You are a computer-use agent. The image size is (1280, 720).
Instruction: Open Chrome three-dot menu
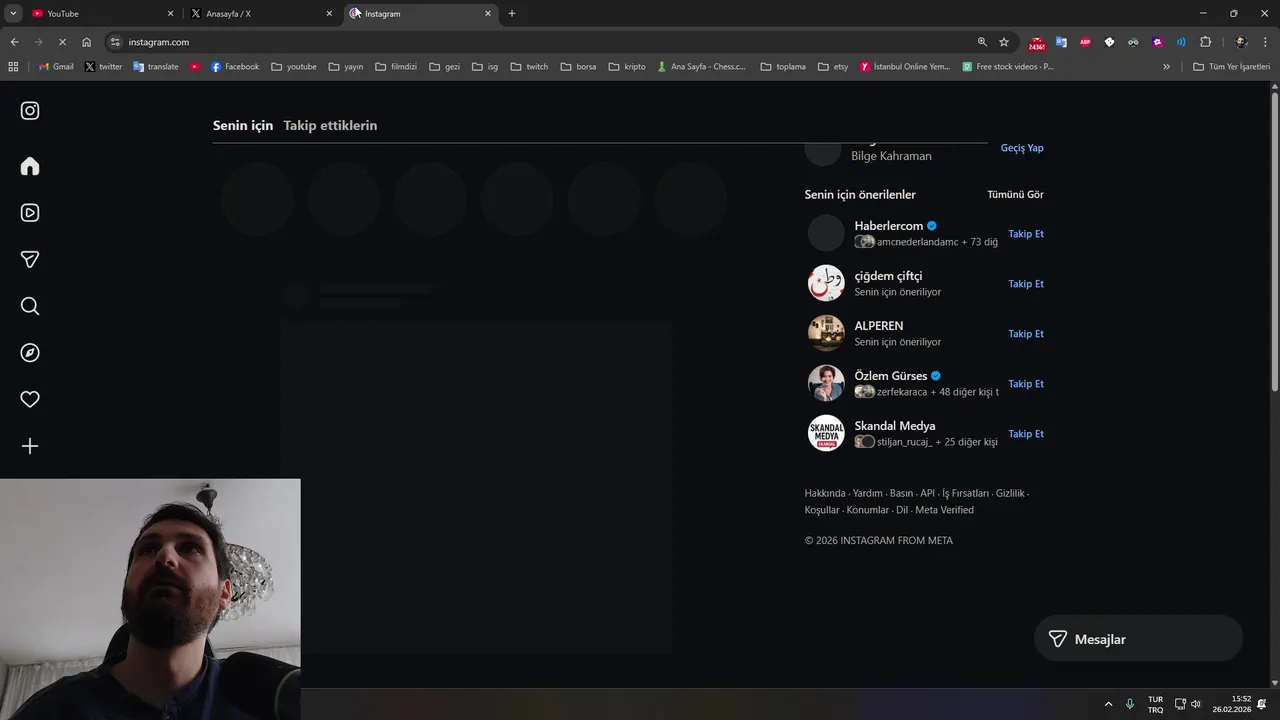tap(1266, 42)
